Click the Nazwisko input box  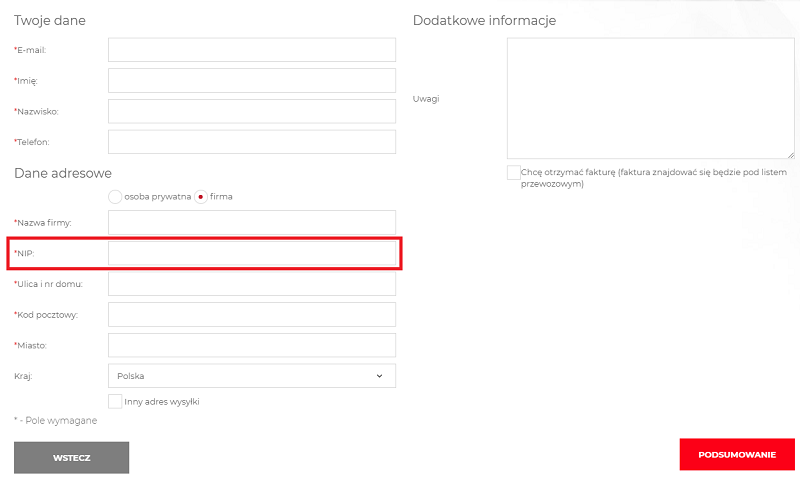pyautogui.click(x=251, y=112)
